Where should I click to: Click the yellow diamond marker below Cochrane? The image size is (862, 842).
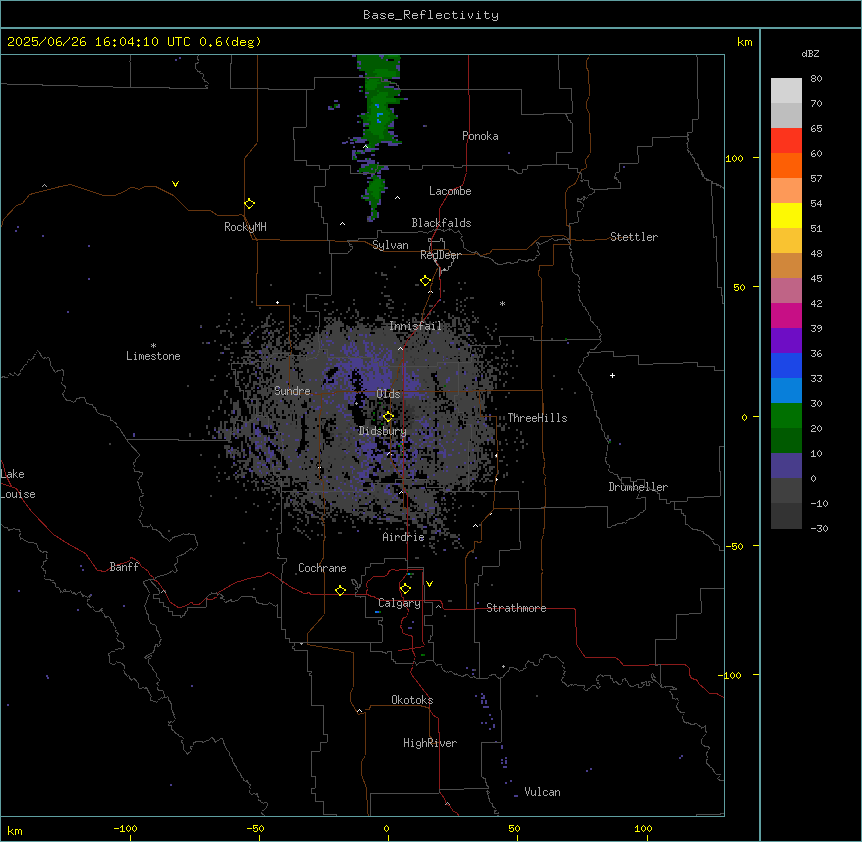[x=340, y=590]
